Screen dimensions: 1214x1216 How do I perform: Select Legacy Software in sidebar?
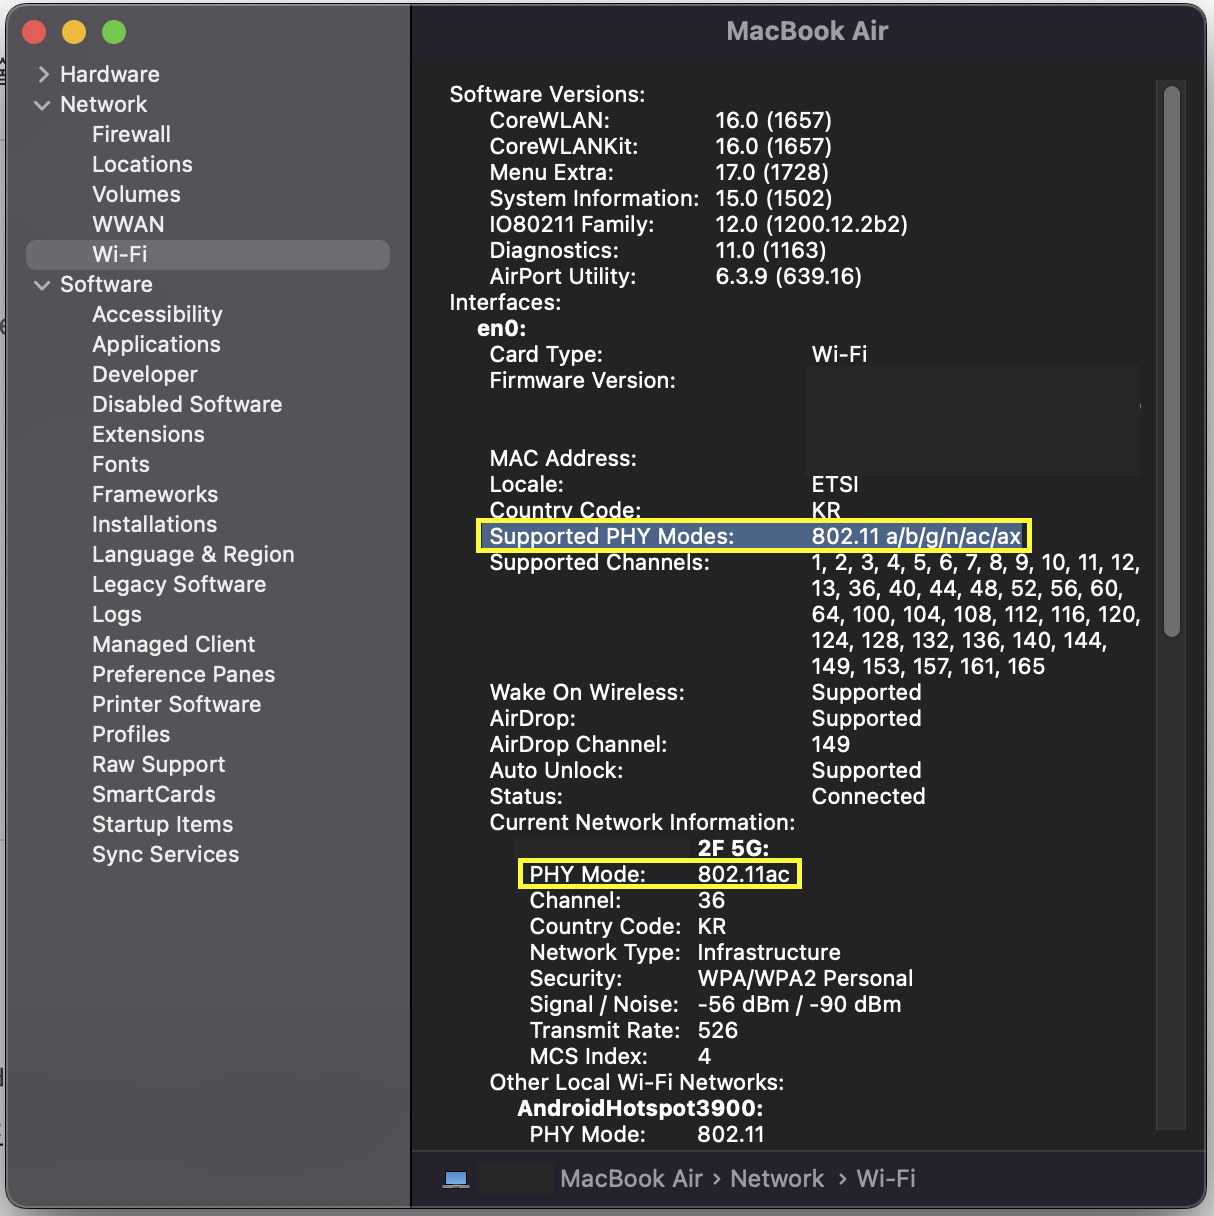click(x=179, y=584)
